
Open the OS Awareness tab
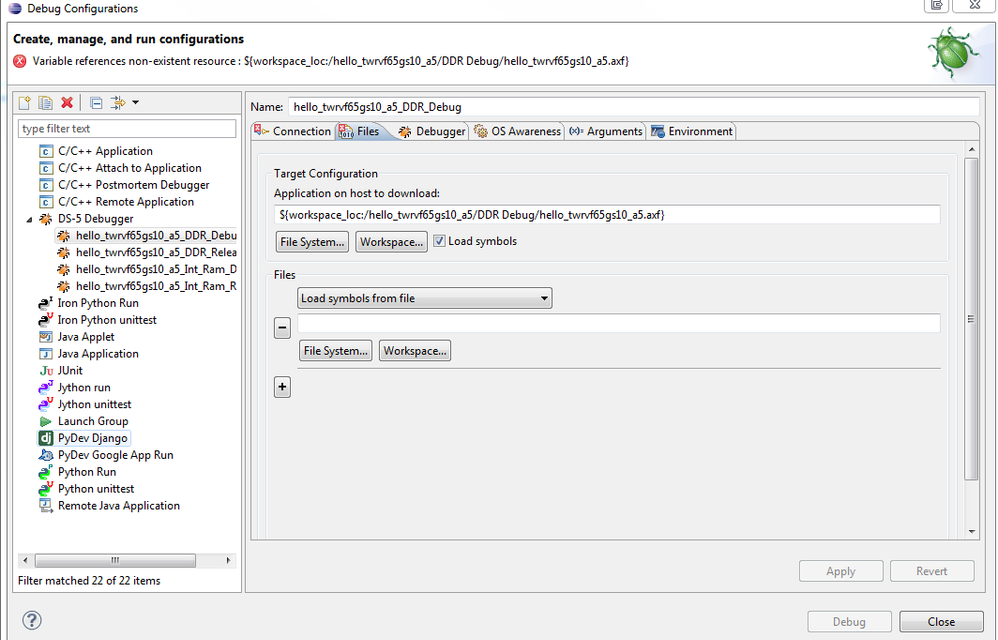[x=517, y=131]
